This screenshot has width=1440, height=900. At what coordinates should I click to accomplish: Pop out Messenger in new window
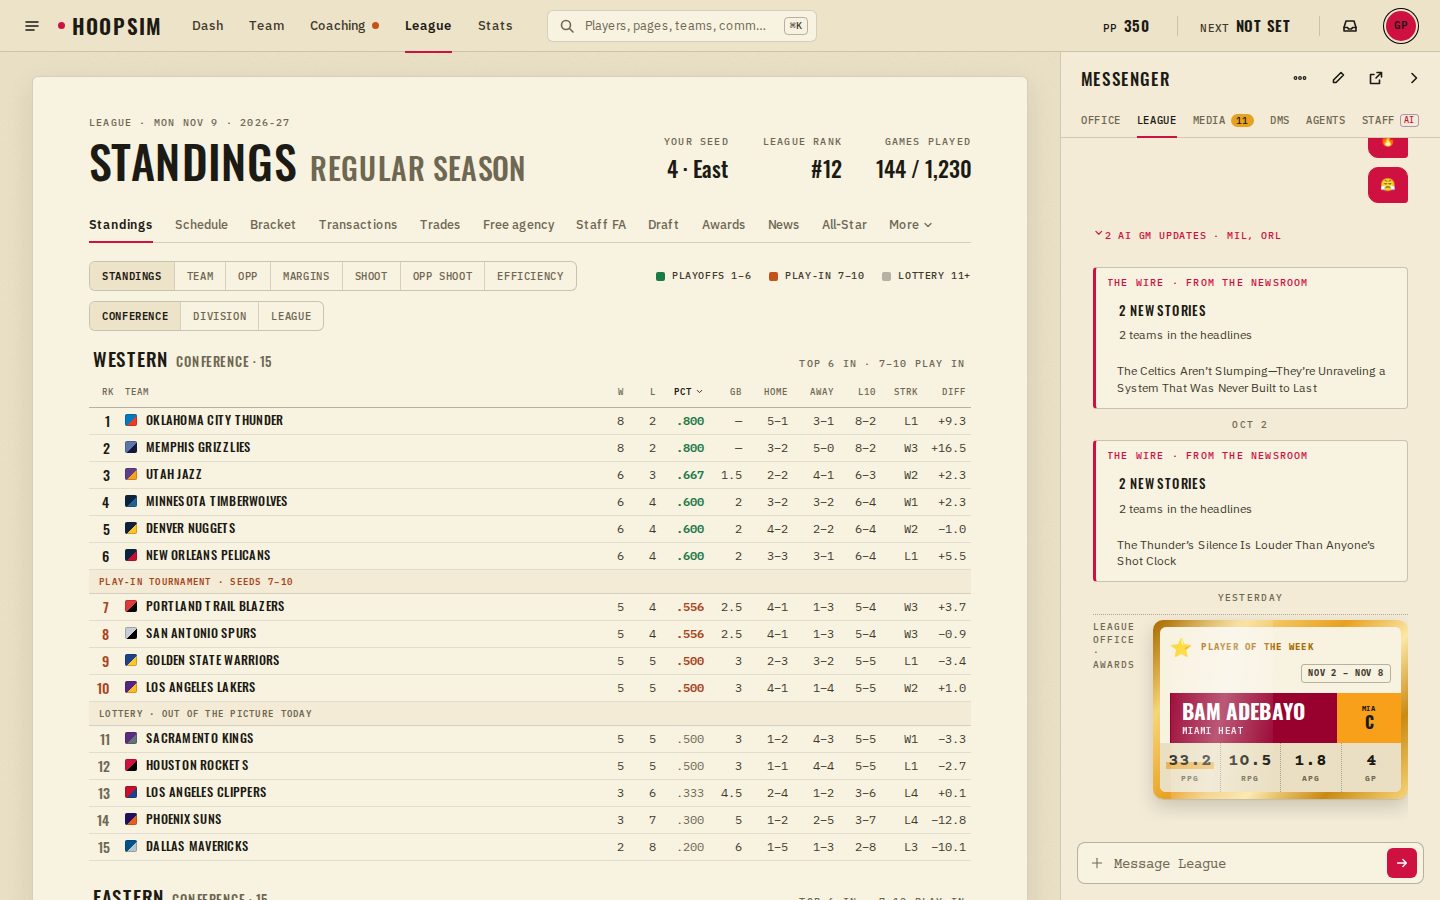(x=1376, y=78)
